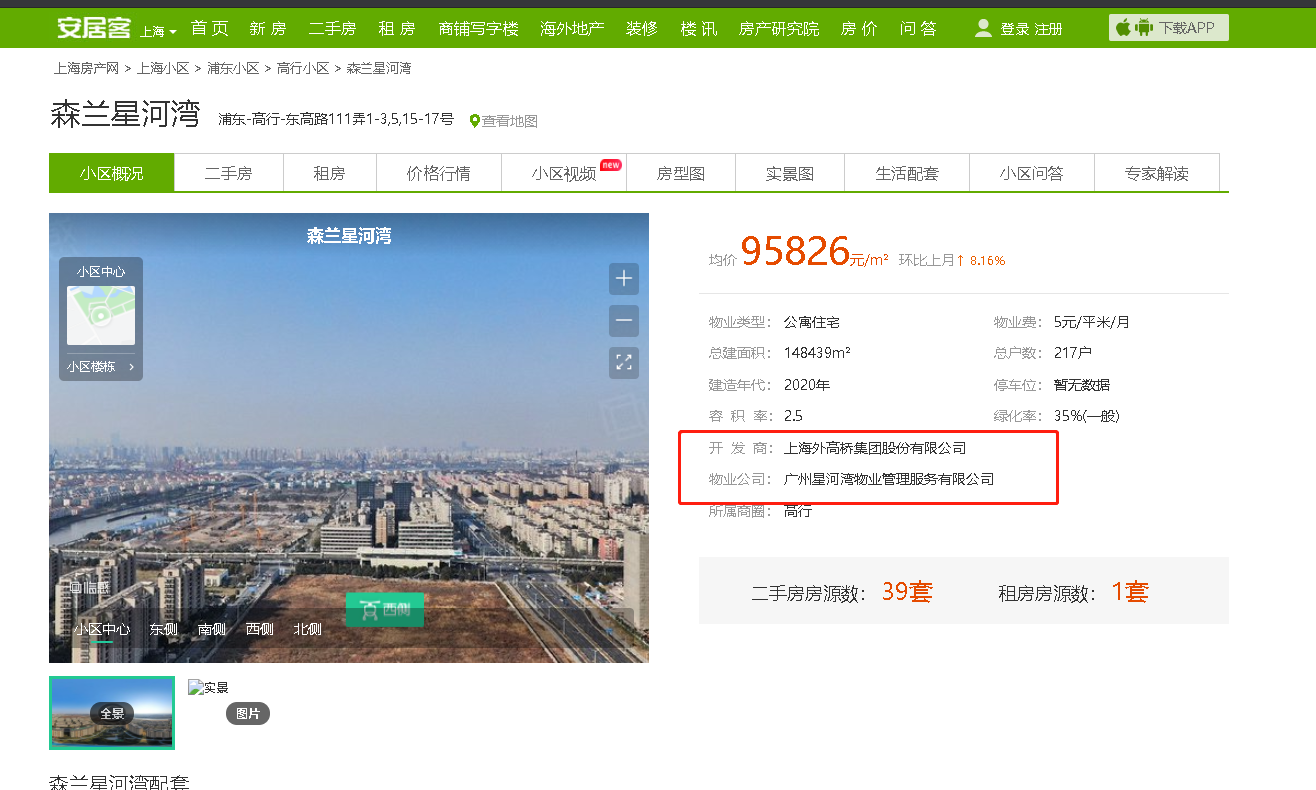Click the green 西侧 hotspot marker
Image resolution: width=1316 pixels, height=790 pixels.
[x=384, y=610]
